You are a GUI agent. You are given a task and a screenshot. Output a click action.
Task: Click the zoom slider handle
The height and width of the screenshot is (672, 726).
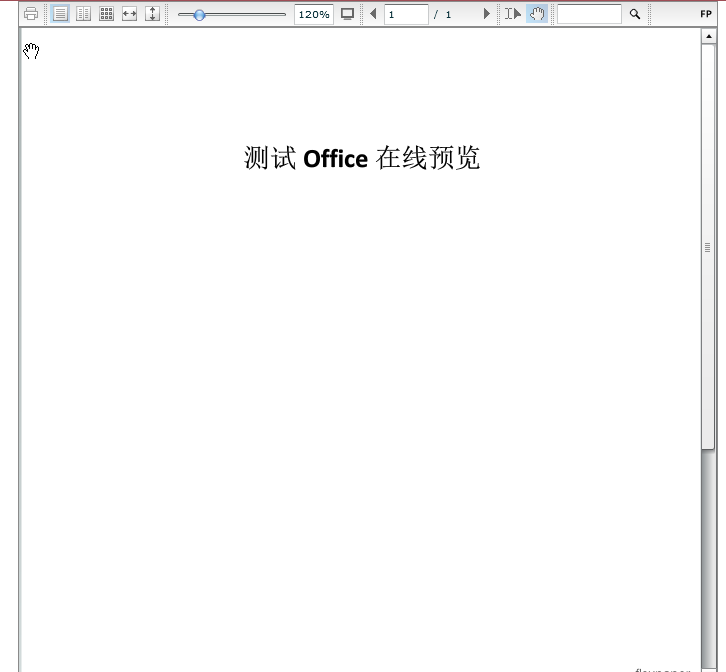199,15
